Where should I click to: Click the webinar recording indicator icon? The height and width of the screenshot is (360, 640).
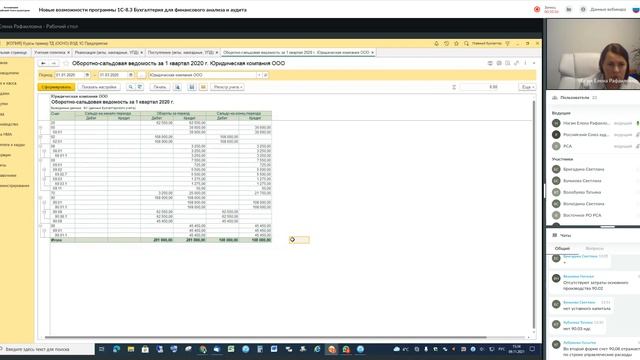tap(537, 9)
